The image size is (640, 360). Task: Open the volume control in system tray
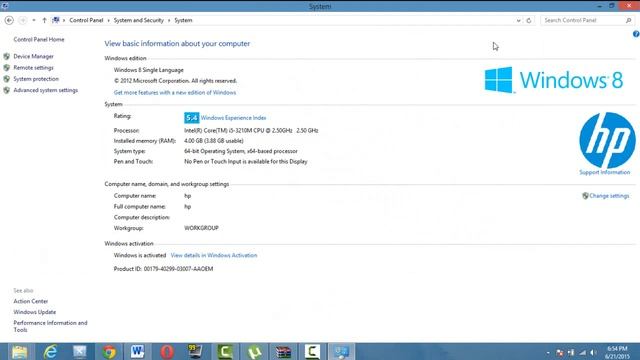click(x=594, y=353)
